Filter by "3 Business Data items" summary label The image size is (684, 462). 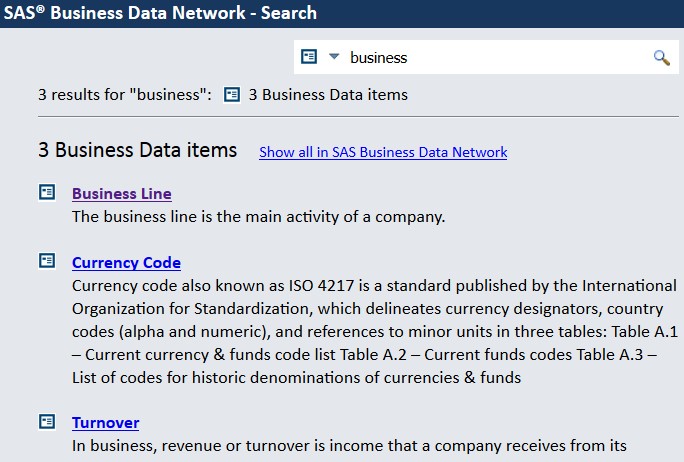[328, 95]
